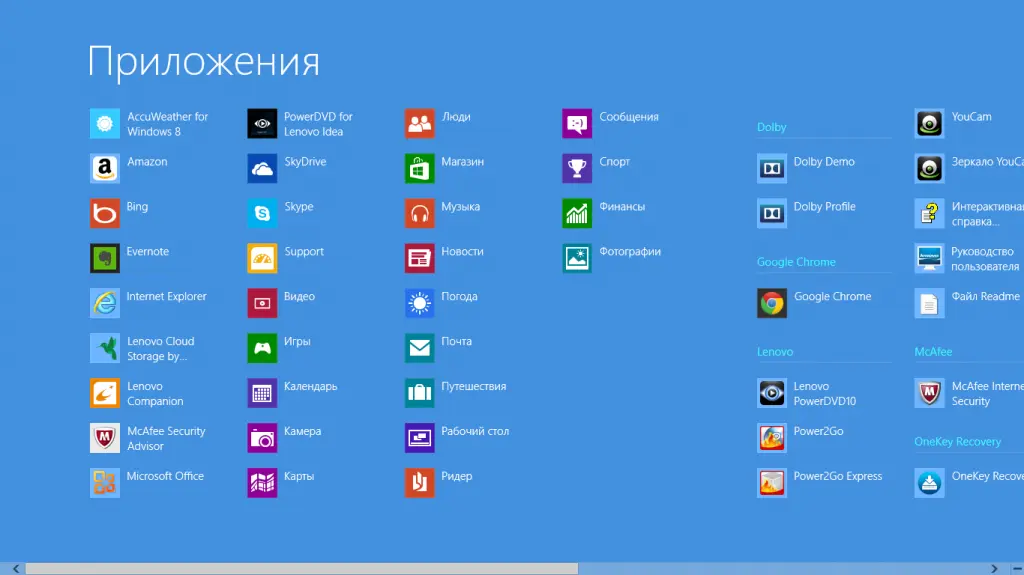Open Зеркало YouCam icon

pyautogui.click(x=929, y=169)
